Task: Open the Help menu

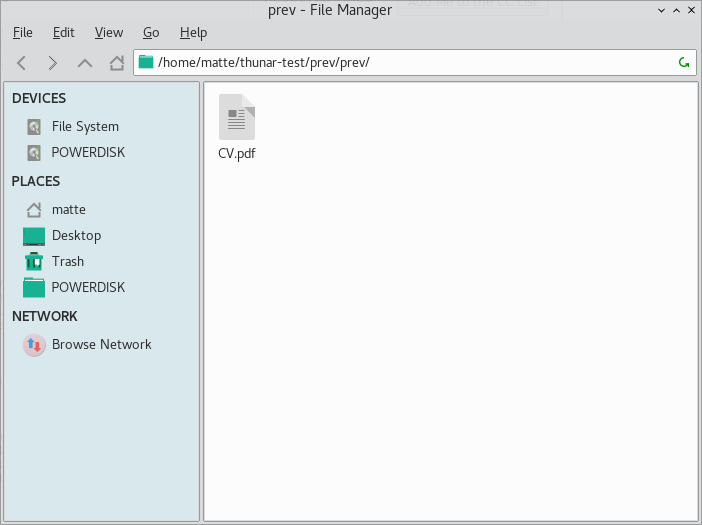Action: tap(193, 33)
